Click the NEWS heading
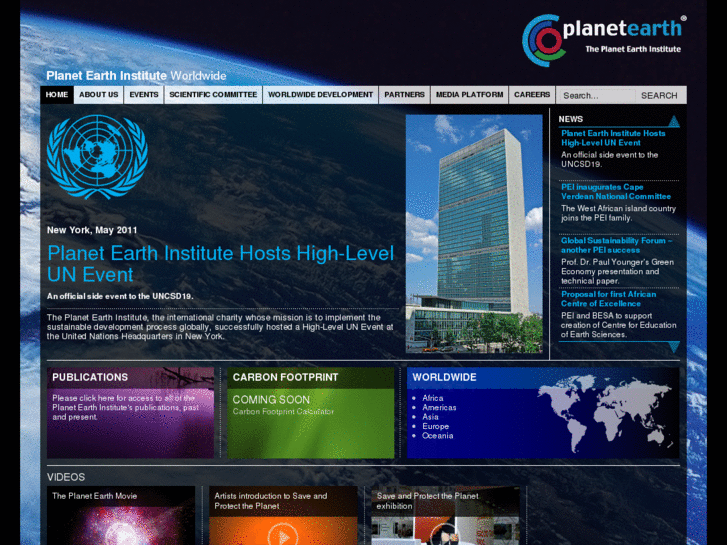 point(570,119)
